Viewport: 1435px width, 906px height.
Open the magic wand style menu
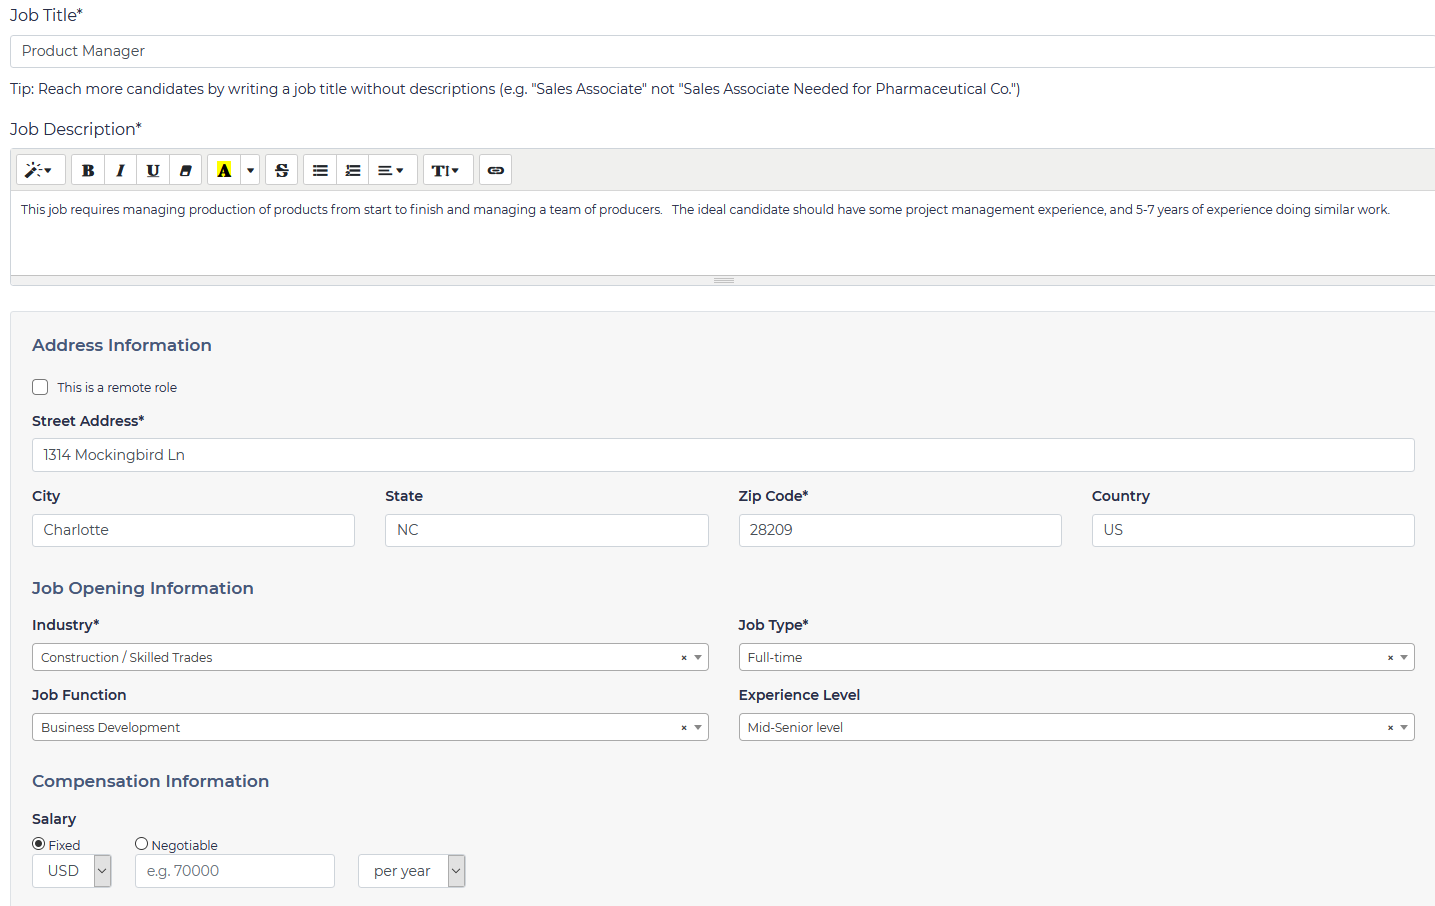point(40,170)
